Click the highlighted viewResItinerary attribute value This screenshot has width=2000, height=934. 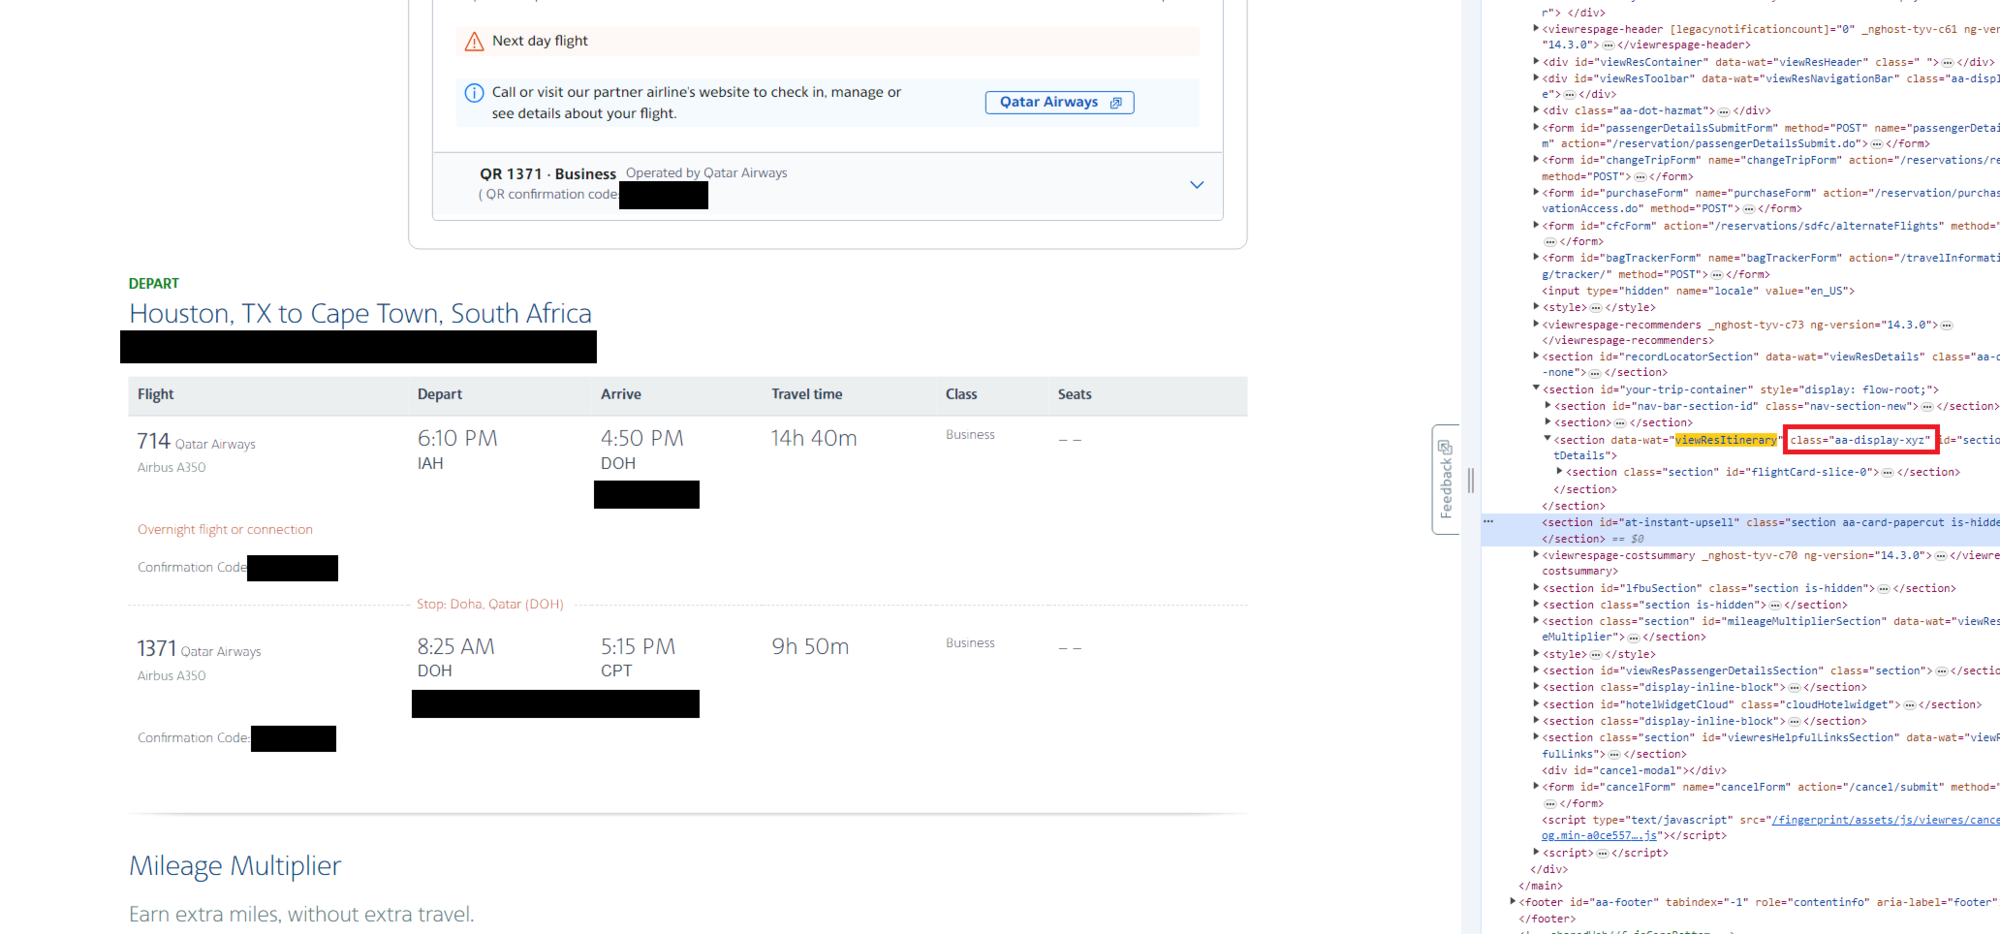pos(1726,440)
